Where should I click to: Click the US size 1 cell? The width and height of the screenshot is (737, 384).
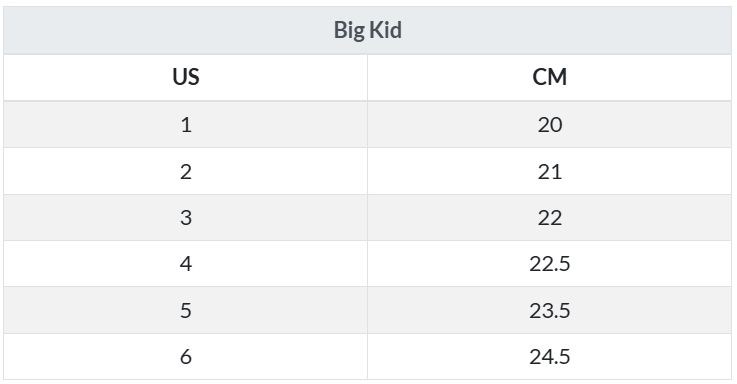point(185,125)
